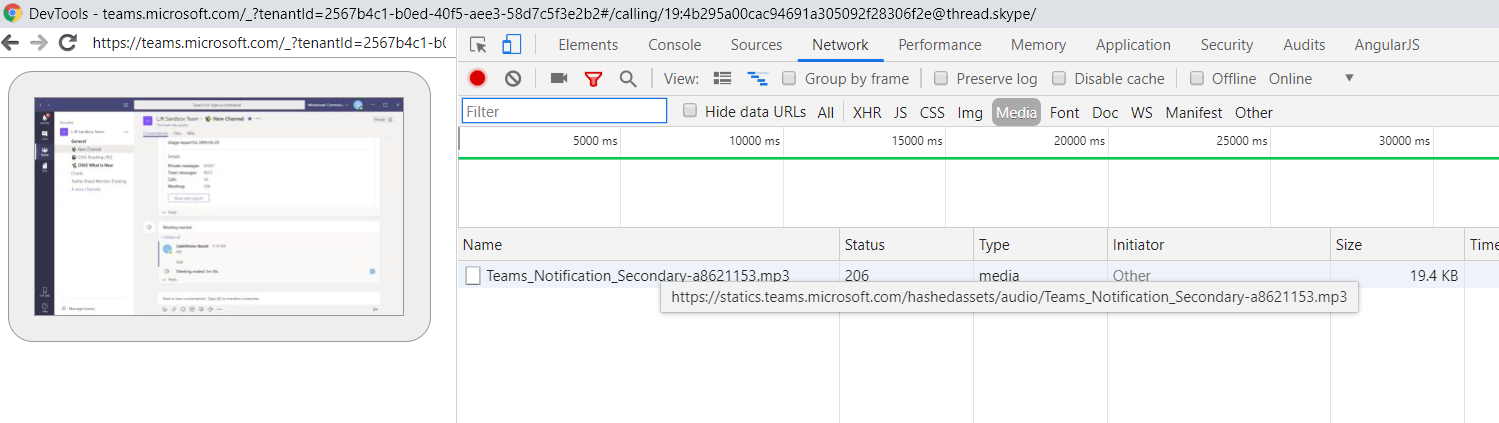1499x423 pixels.
Task: Stop network recording with red button
Action: coord(478,78)
